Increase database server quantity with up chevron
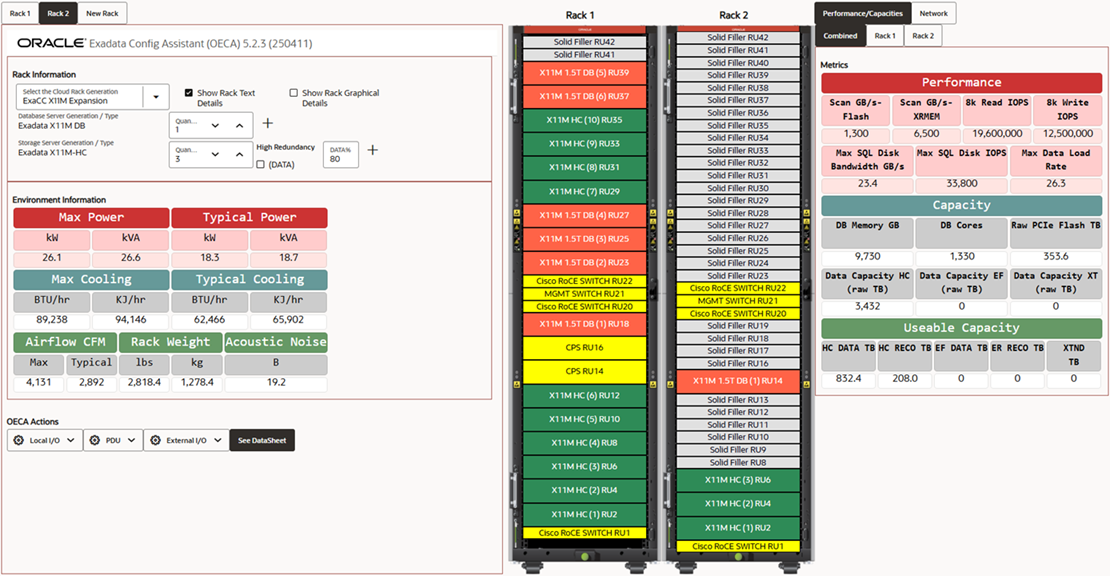The height and width of the screenshot is (576, 1110). coord(239,126)
